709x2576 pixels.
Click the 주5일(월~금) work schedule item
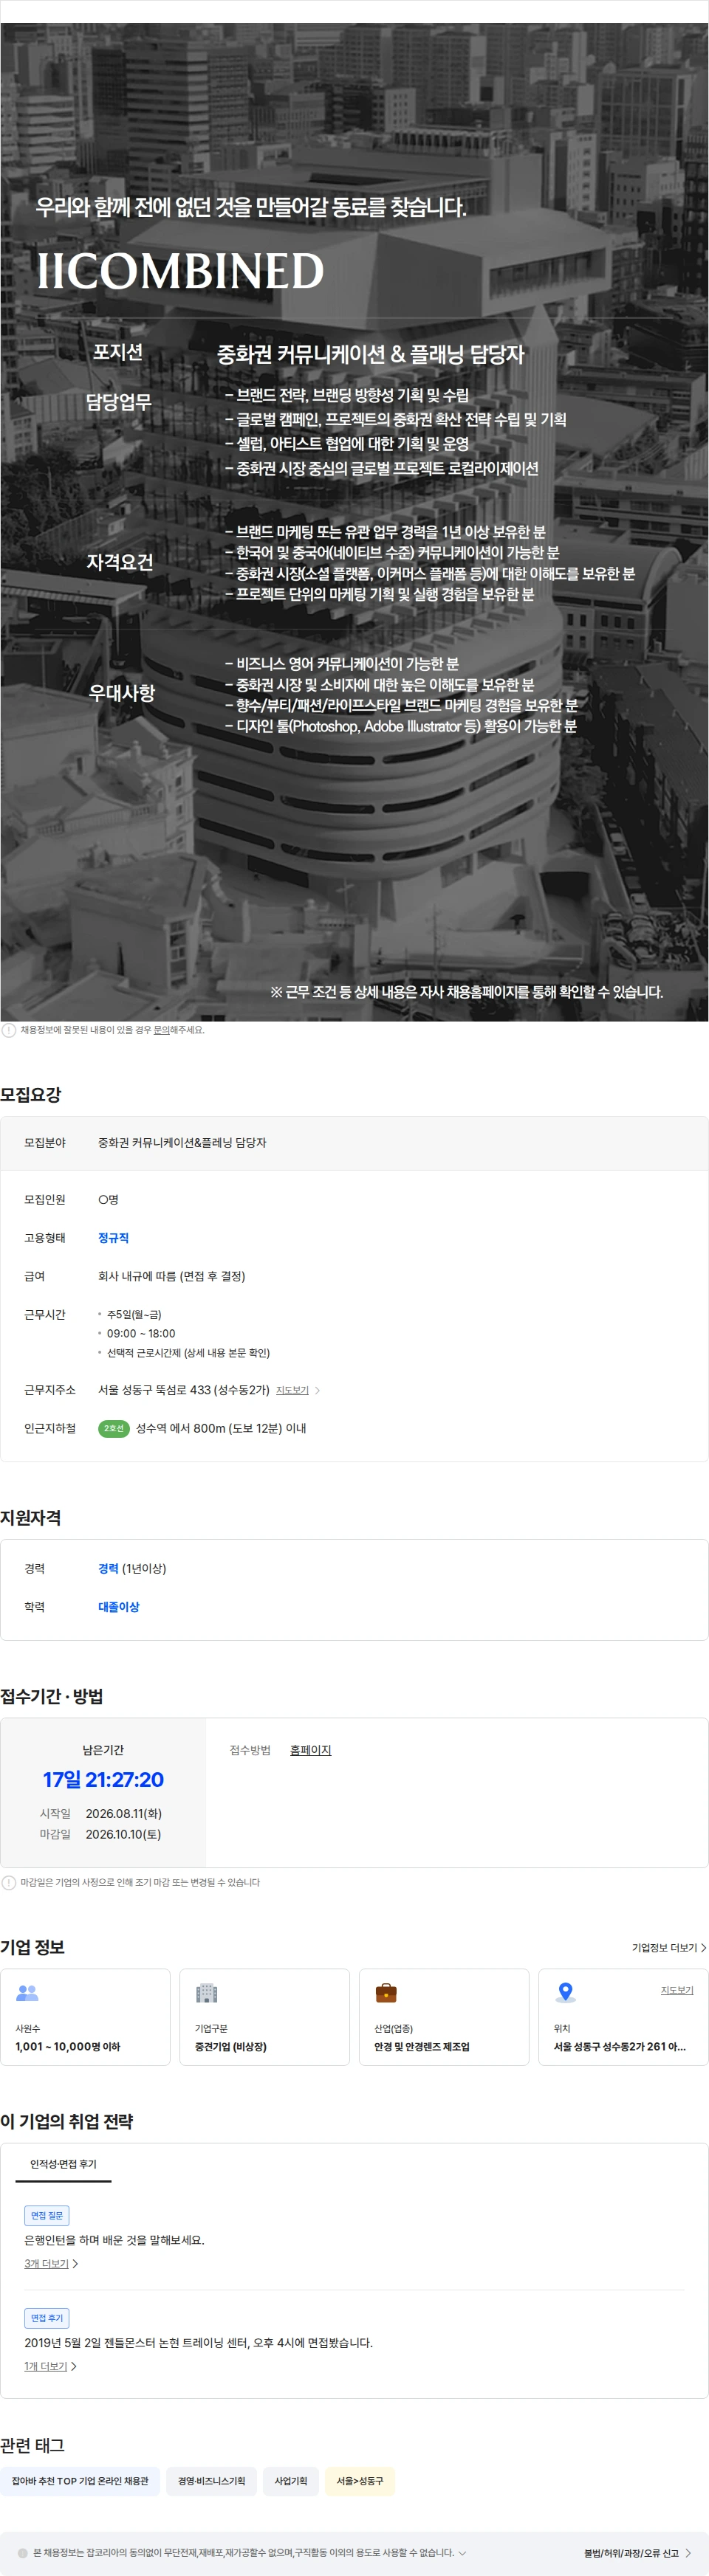point(134,1314)
